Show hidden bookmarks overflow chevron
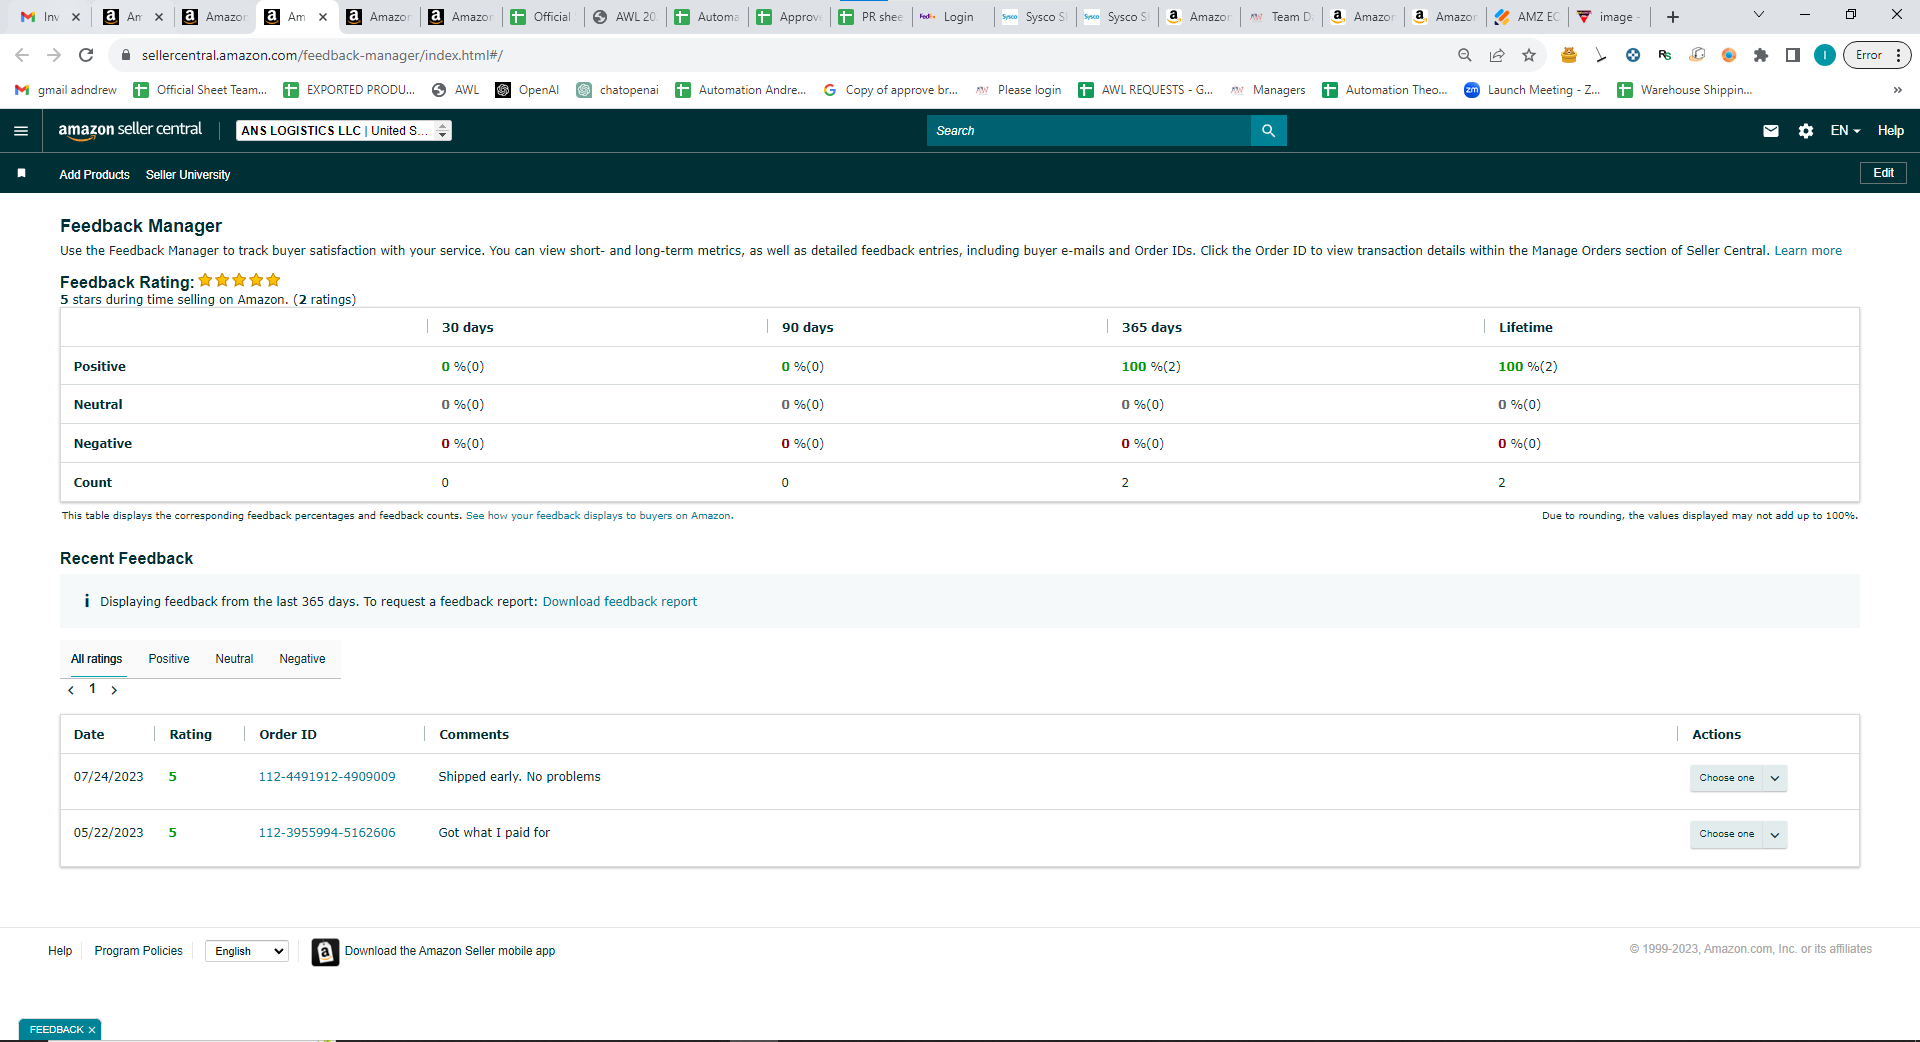Screen dimensions: 1920x1042 [1897, 90]
